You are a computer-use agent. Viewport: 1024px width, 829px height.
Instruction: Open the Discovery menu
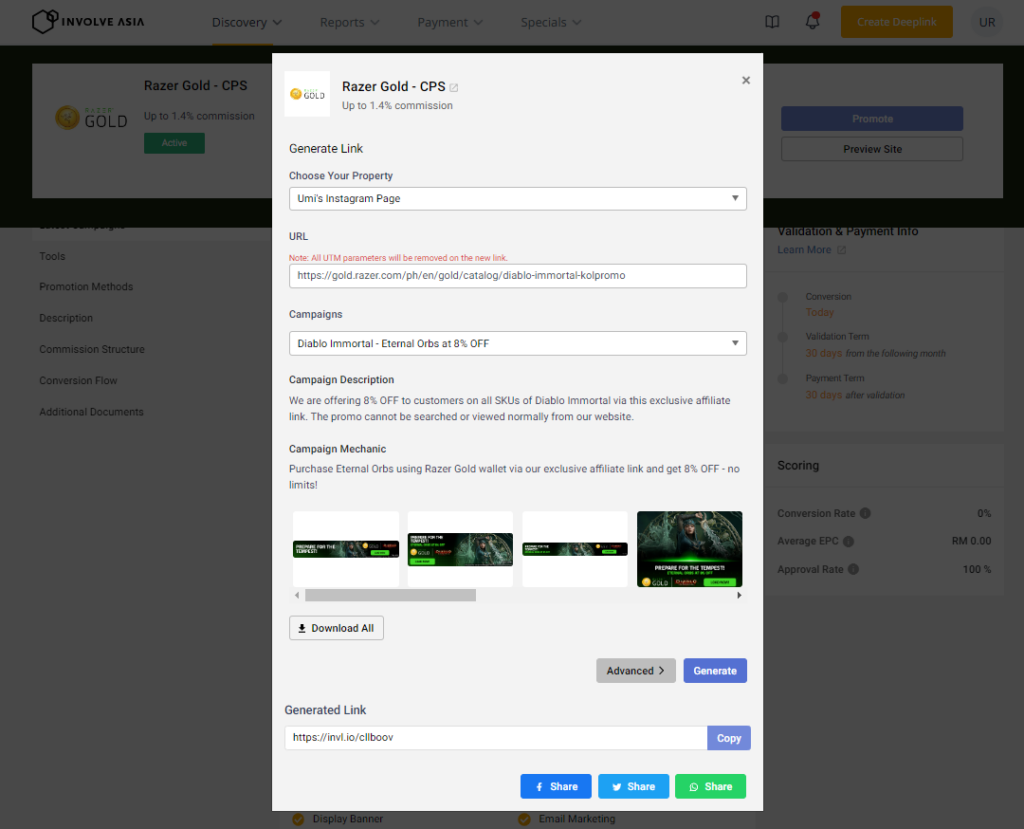point(246,21)
